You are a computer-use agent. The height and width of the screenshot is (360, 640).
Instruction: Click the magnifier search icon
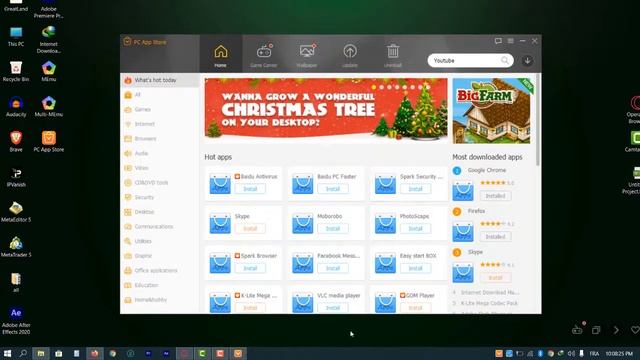pos(505,60)
